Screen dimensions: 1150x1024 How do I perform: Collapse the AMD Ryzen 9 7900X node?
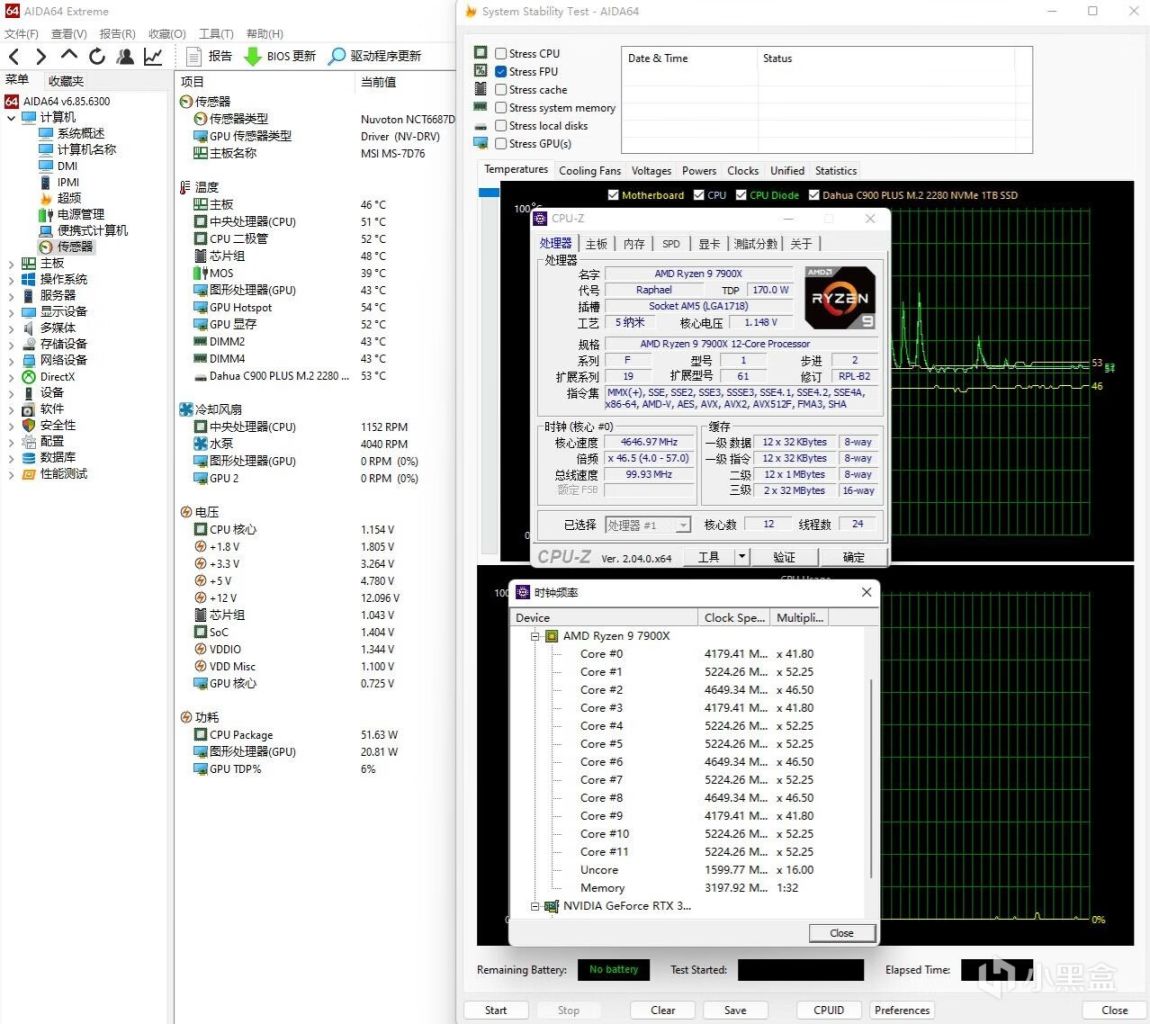(x=535, y=636)
